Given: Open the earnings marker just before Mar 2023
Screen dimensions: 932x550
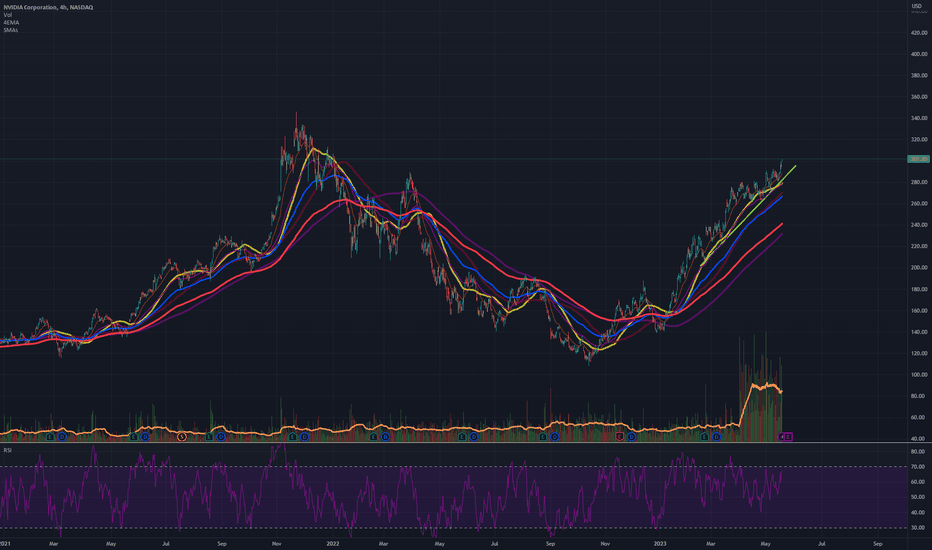Looking at the screenshot, I should point(704,437).
